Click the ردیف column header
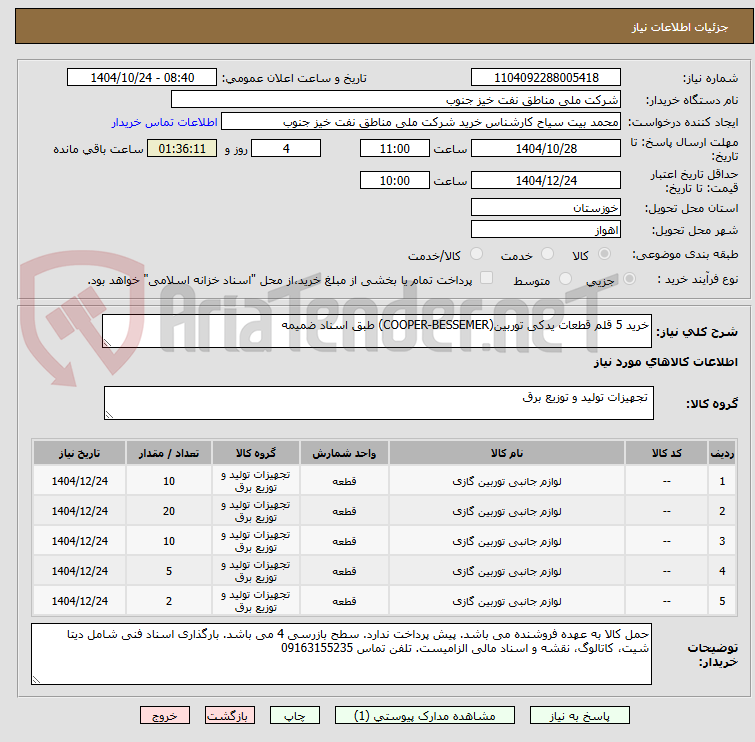This screenshot has height=742, width=755. [x=722, y=453]
